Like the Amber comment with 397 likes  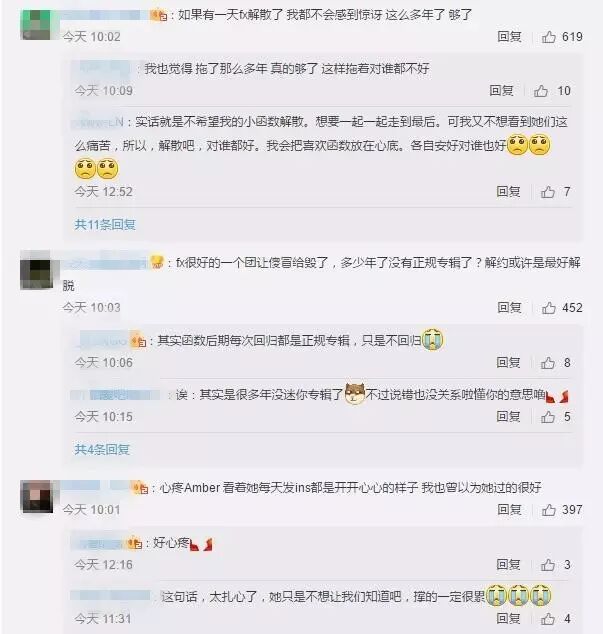coord(548,510)
